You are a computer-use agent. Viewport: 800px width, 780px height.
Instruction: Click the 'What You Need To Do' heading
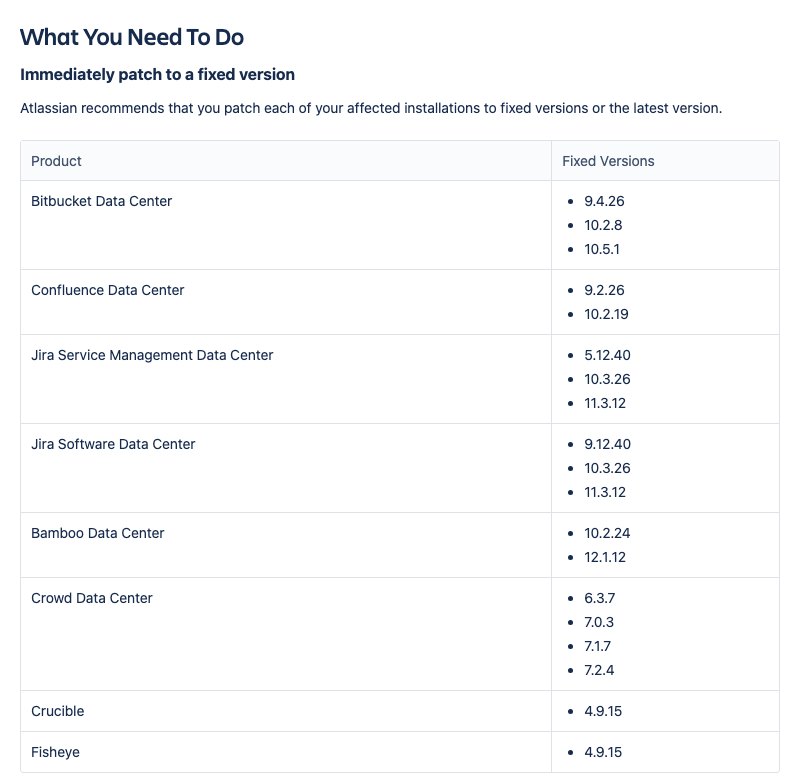(132, 37)
